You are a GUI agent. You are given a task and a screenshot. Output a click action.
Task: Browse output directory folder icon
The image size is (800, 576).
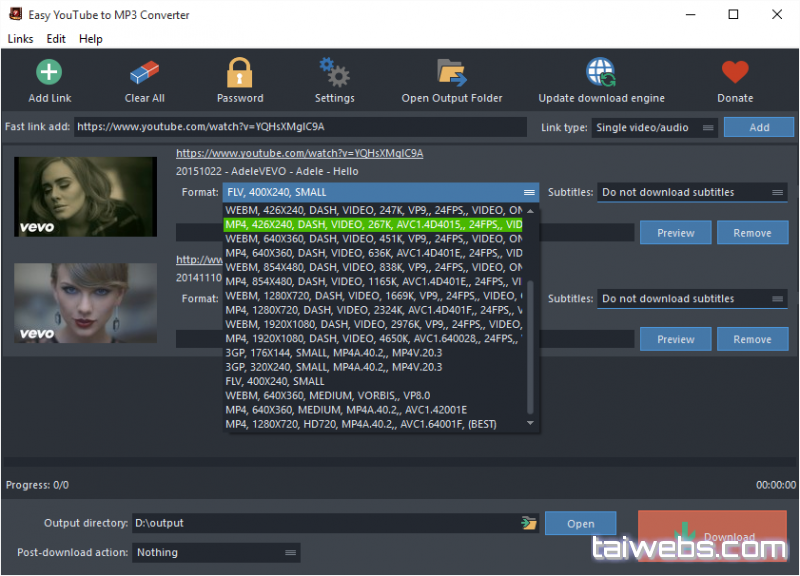tap(528, 523)
